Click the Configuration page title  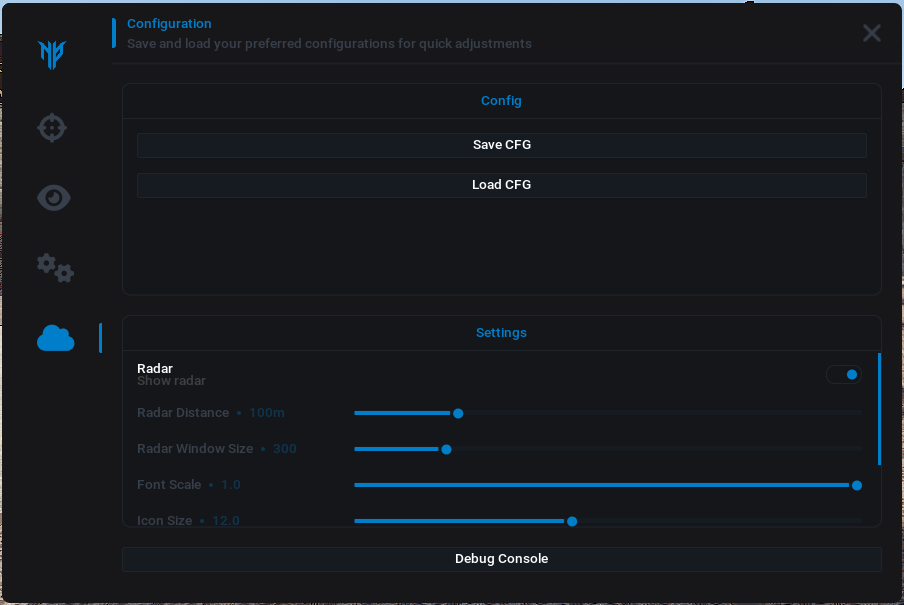pos(169,24)
